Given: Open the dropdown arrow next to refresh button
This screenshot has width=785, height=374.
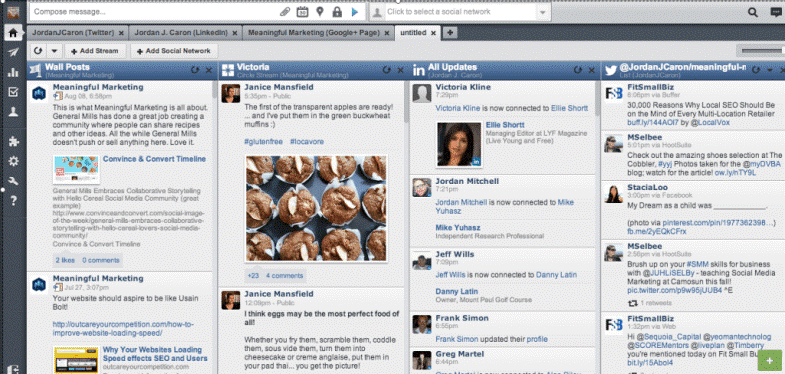Looking at the screenshot, I should click(x=55, y=51).
